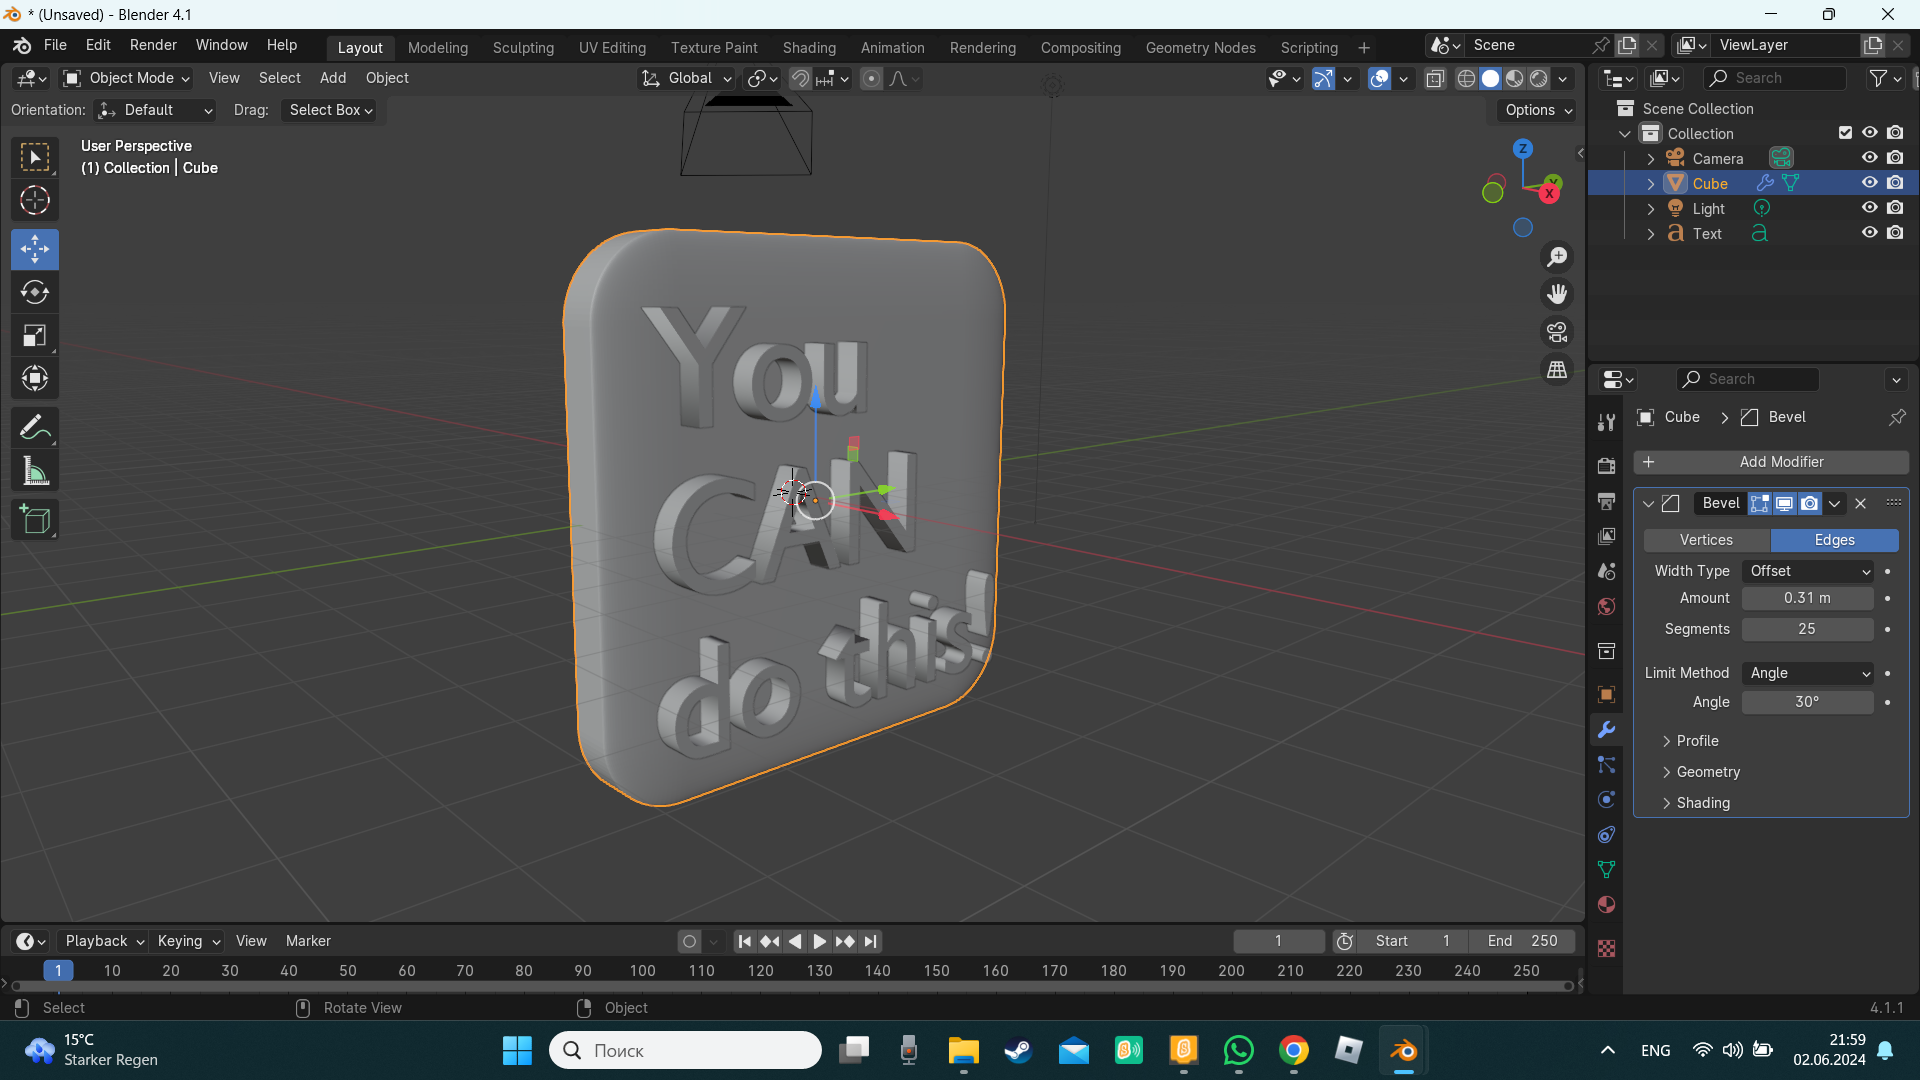Switch to Shading workspace tab
1920x1080 pixels.
(x=809, y=47)
